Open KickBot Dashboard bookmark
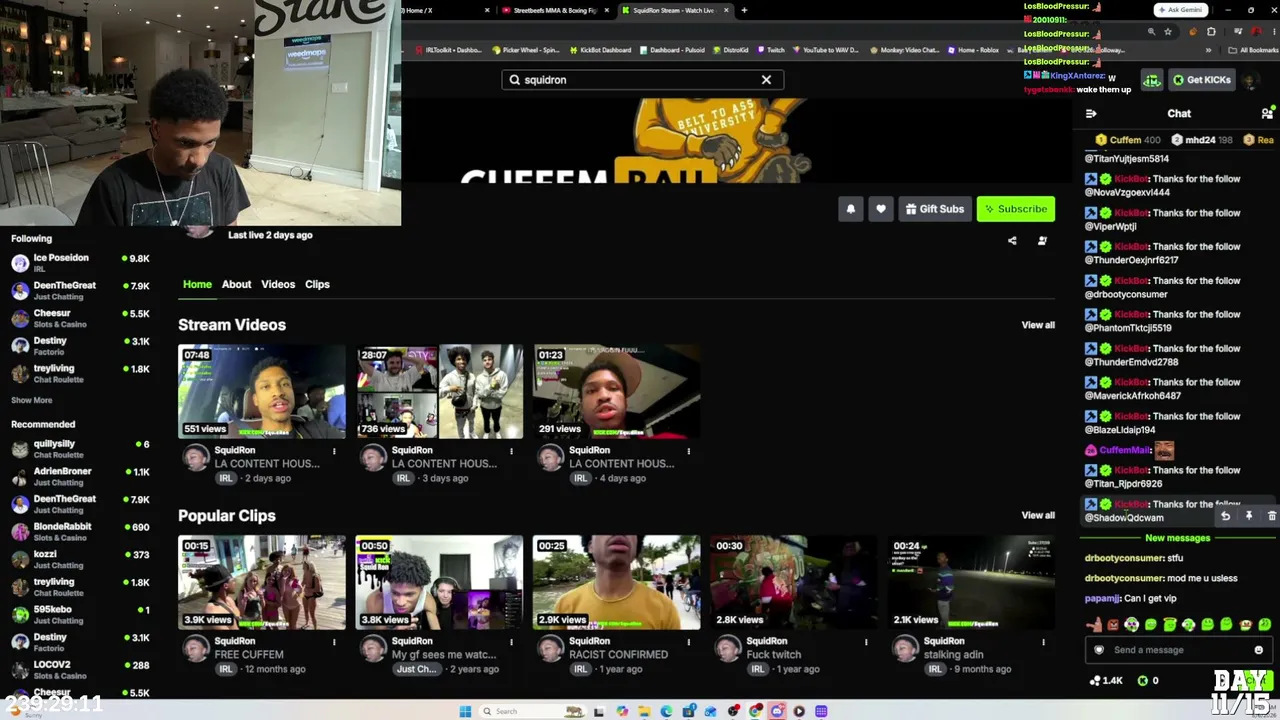1280x720 pixels. point(600,50)
